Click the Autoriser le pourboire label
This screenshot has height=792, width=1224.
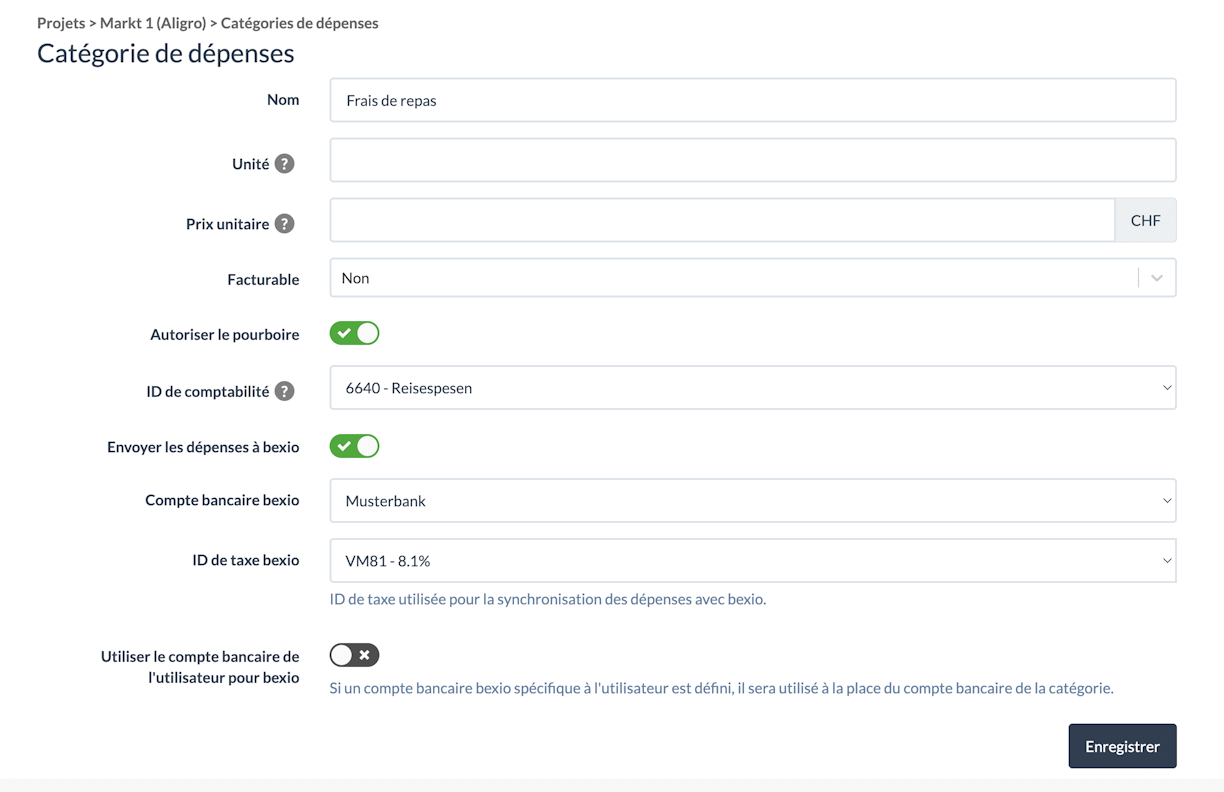click(x=225, y=334)
